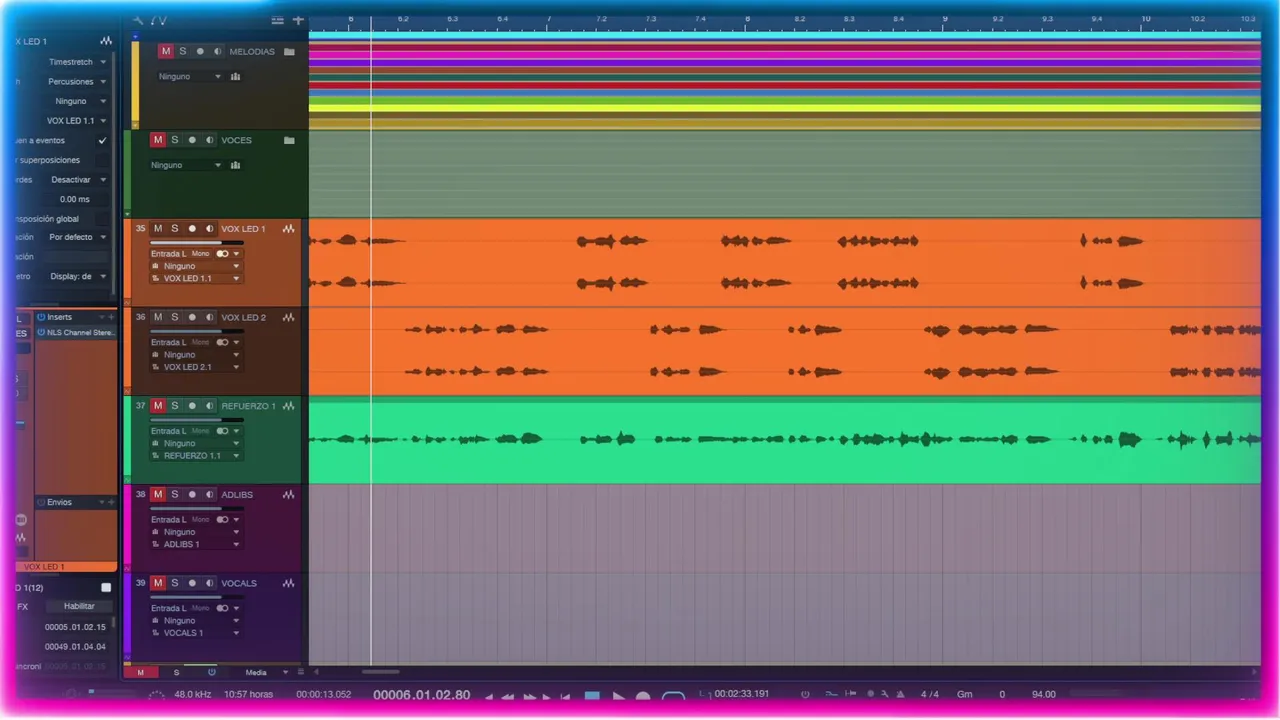Open the track list icon

[x=277, y=20]
